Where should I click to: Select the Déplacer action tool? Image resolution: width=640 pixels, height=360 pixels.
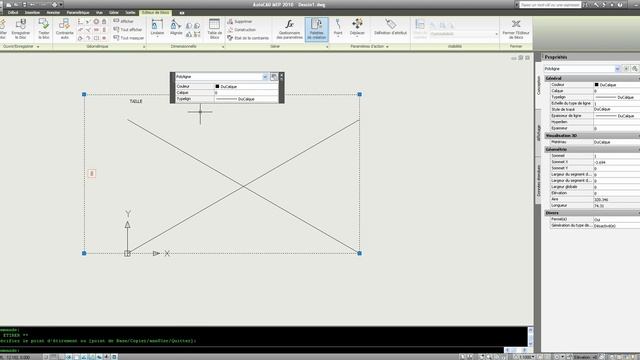pyautogui.click(x=357, y=27)
